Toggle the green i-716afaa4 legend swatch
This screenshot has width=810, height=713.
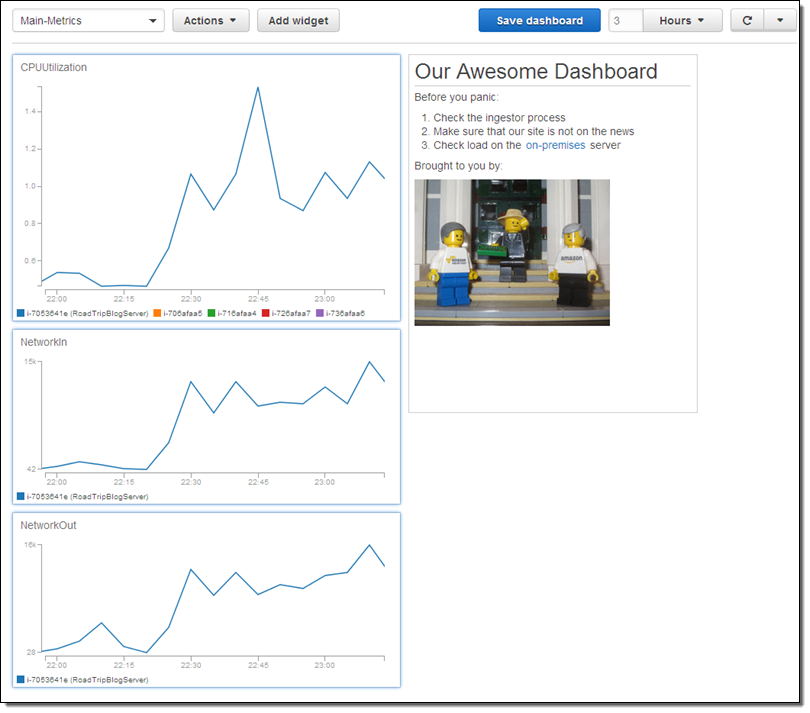[x=212, y=313]
